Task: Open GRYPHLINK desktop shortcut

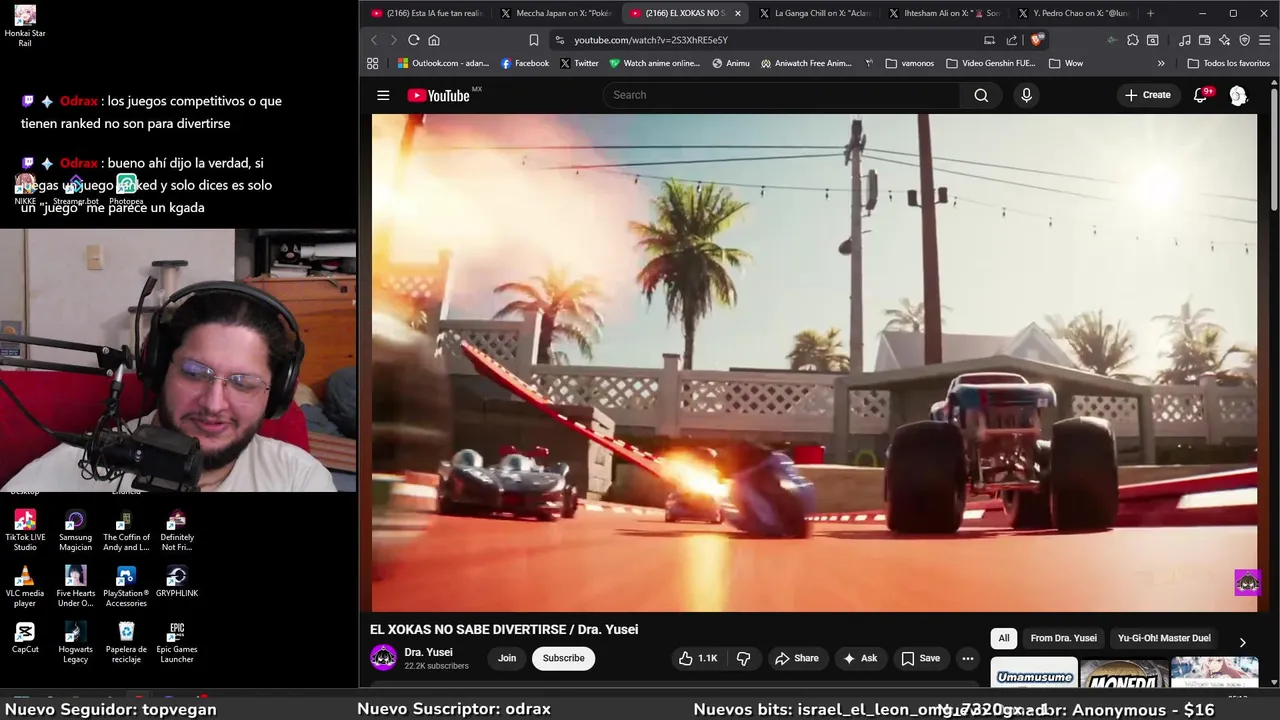Action: point(177,581)
